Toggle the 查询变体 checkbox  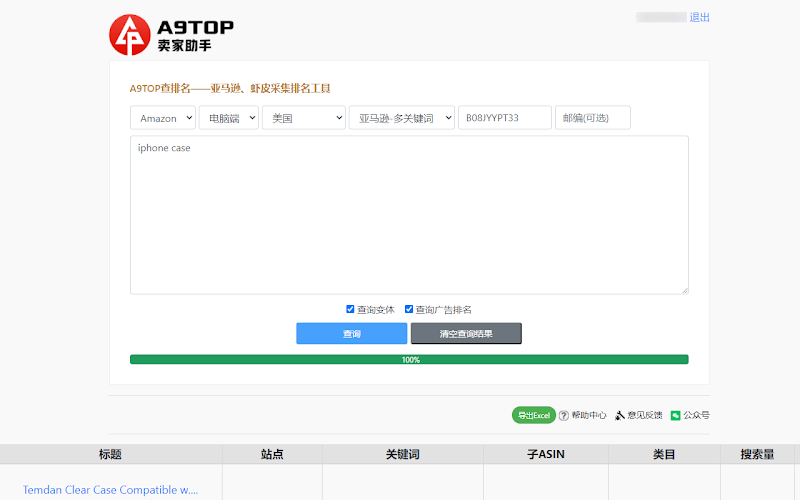(350, 309)
